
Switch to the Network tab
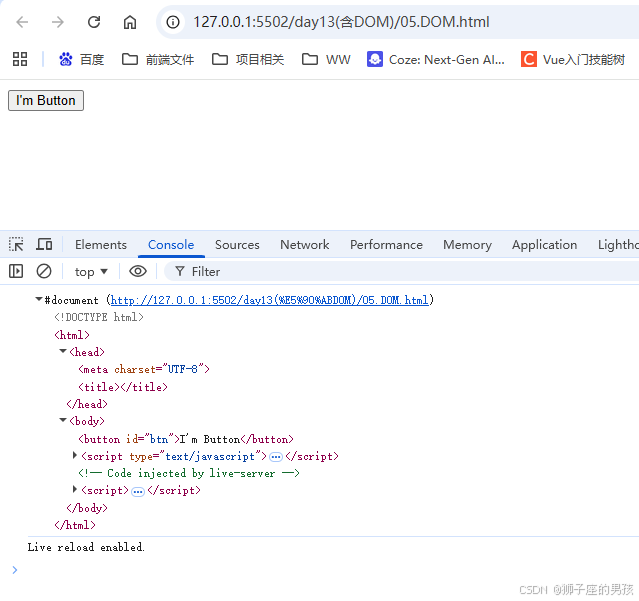(304, 244)
